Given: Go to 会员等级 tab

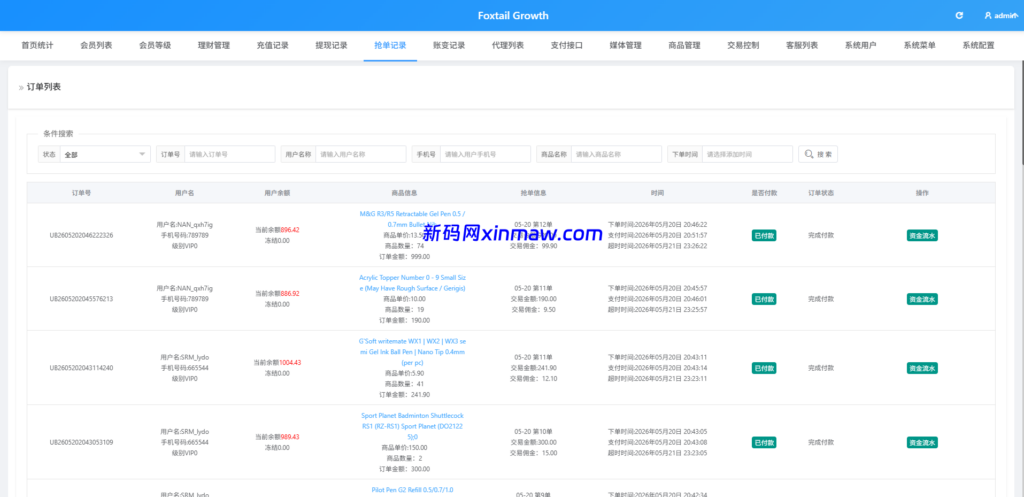Looking at the screenshot, I should click(x=155, y=46).
